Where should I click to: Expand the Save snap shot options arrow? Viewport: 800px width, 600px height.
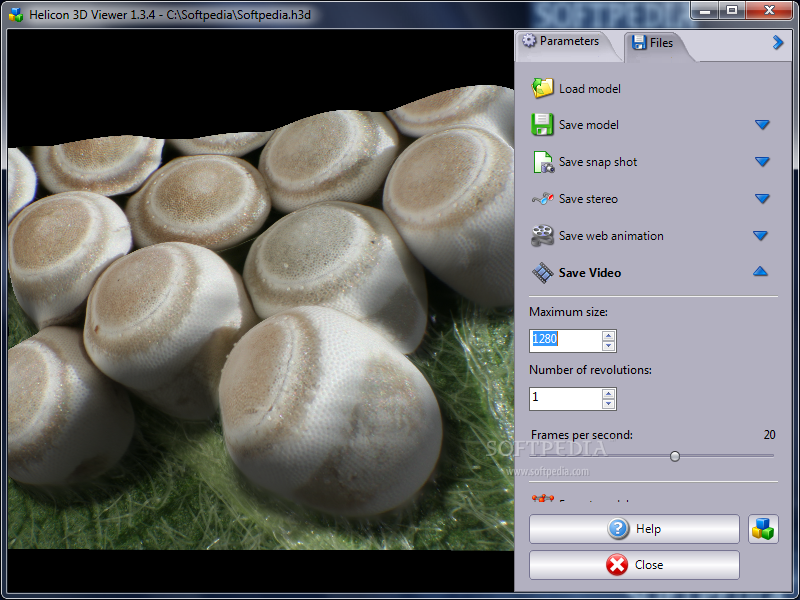coord(762,162)
